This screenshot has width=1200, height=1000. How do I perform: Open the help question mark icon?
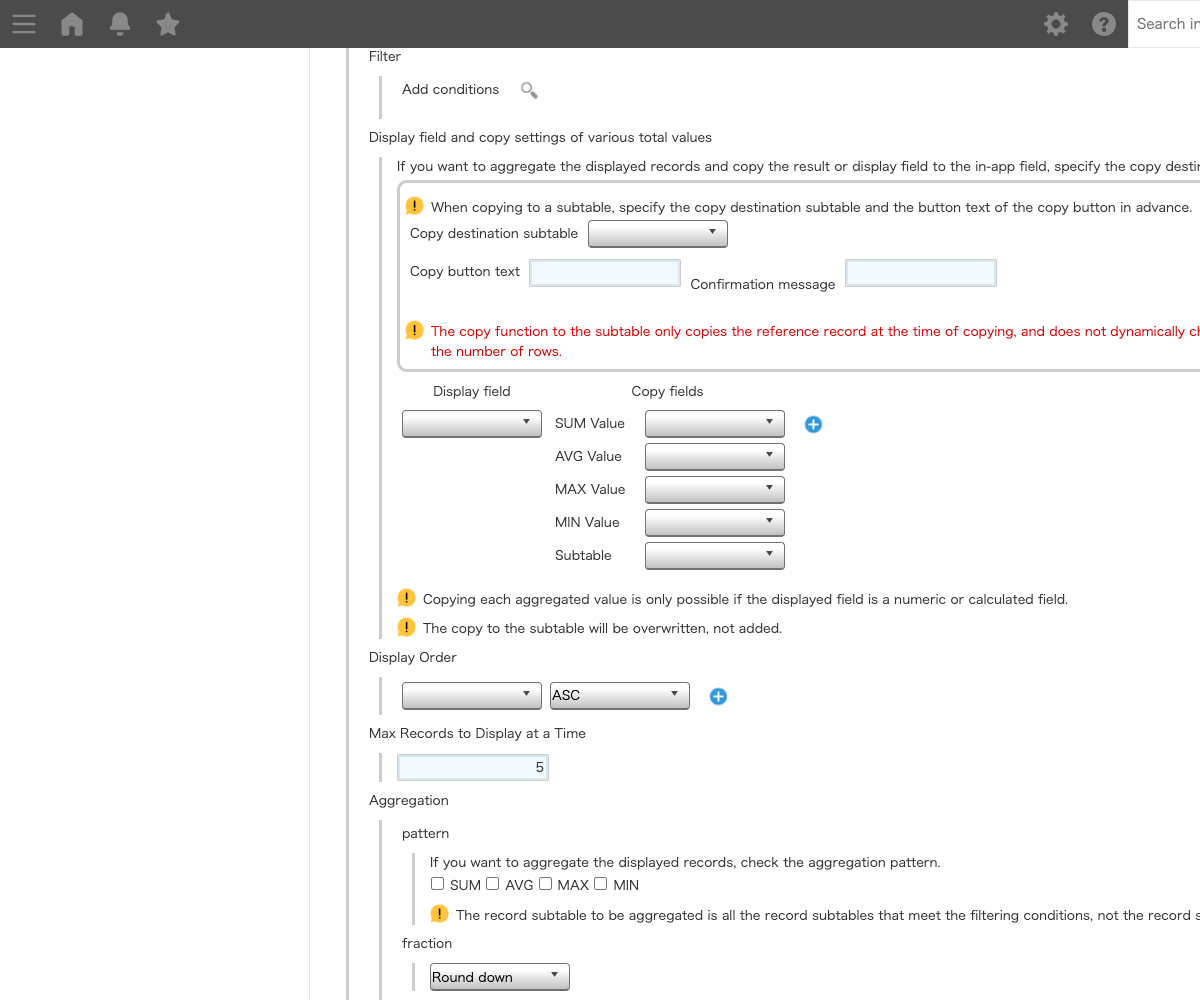point(1104,24)
